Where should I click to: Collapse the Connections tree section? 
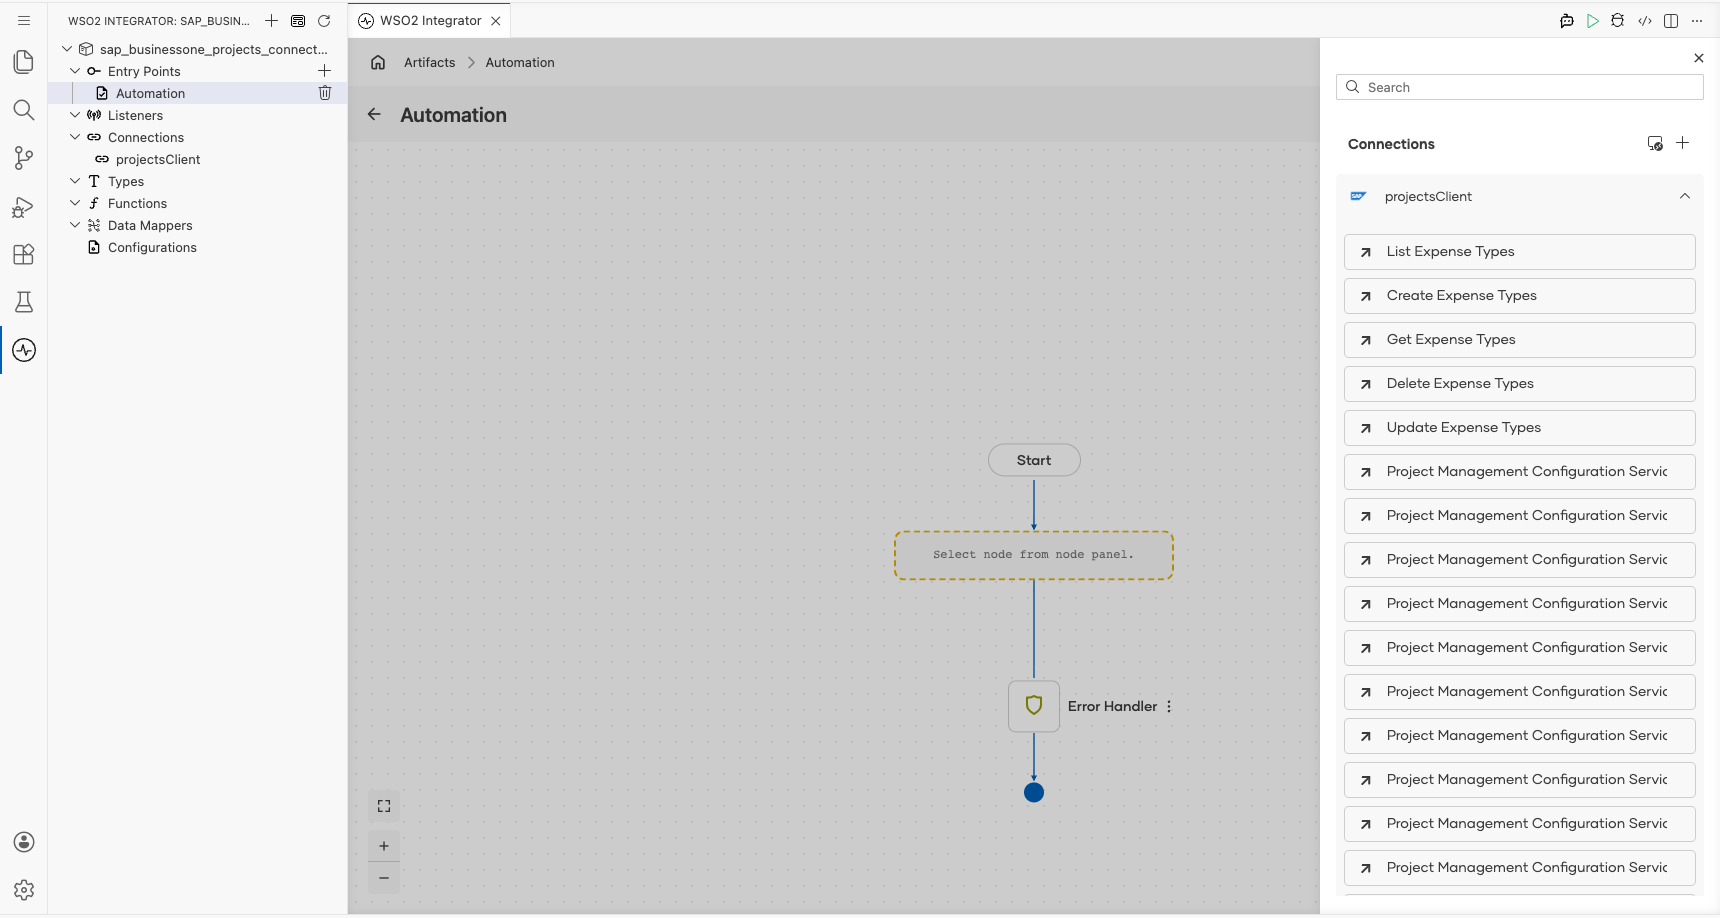coord(75,137)
